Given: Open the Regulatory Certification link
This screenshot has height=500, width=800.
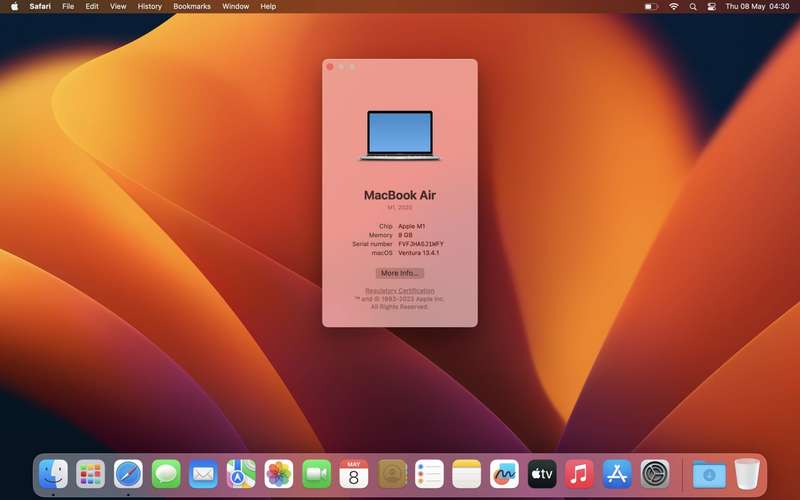Looking at the screenshot, I should tap(399, 291).
